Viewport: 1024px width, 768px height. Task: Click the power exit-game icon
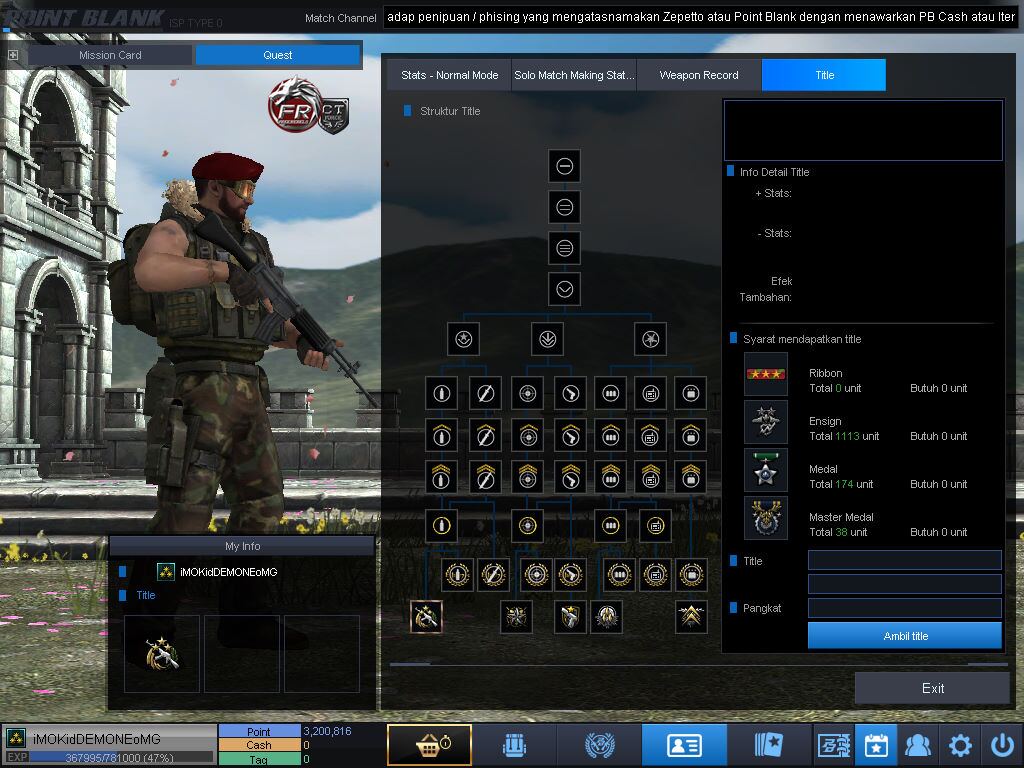click(1002, 744)
